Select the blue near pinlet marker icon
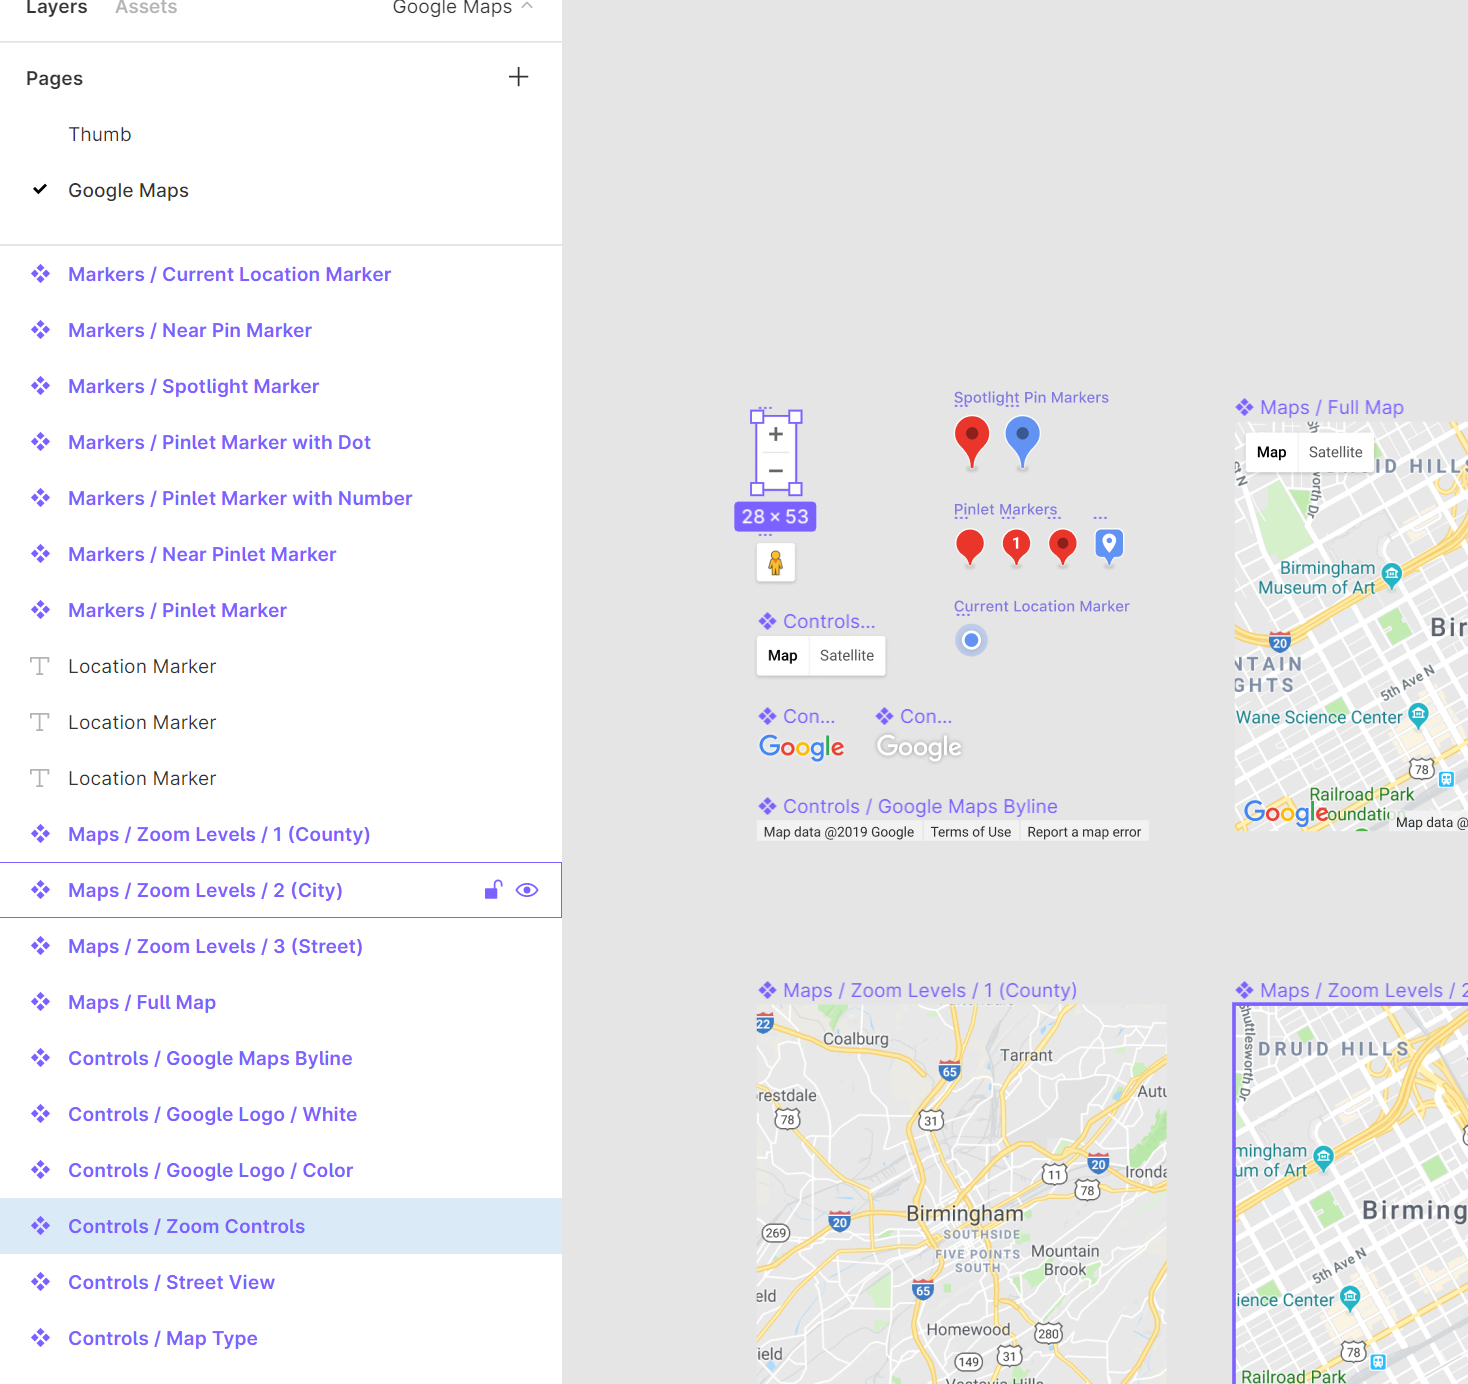The height and width of the screenshot is (1384, 1468). (1109, 545)
